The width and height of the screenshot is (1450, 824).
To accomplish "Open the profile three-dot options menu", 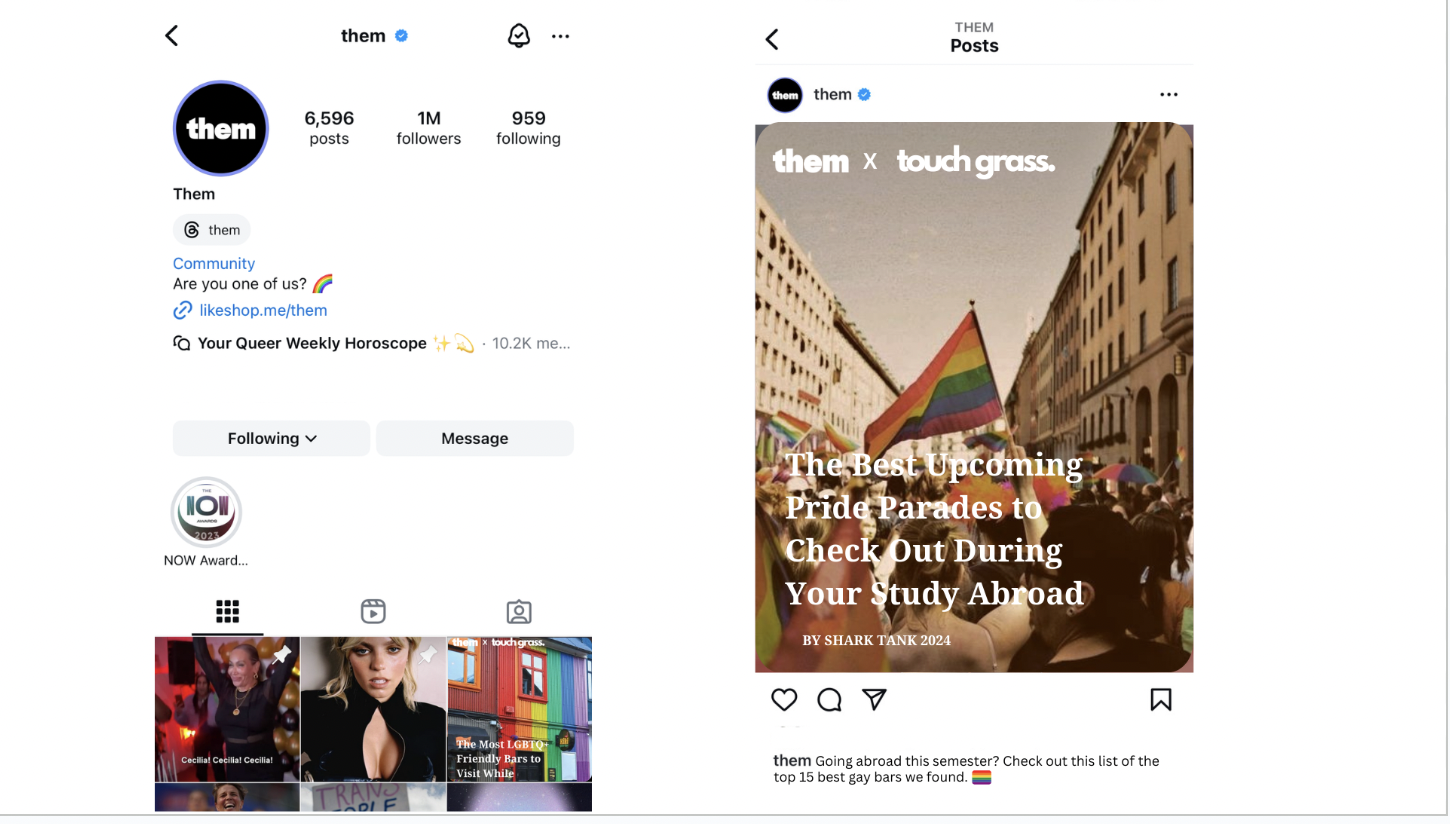I will pos(560,36).
